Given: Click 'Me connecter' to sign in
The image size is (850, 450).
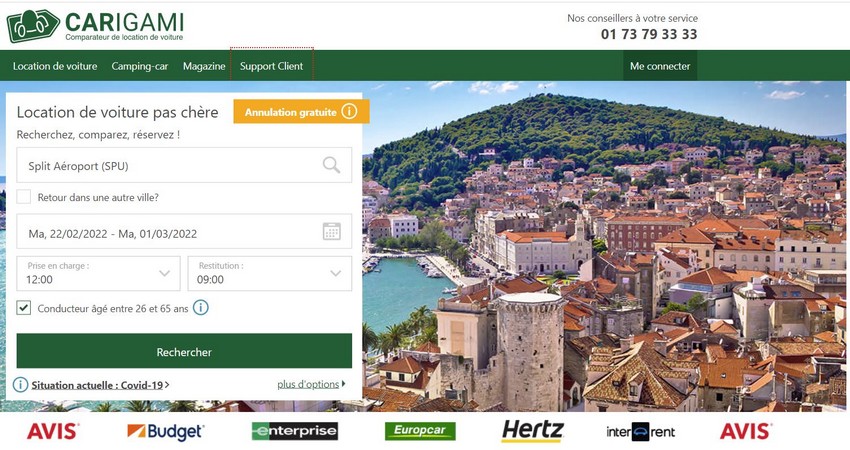Looking at the screenshot, I should pos(660,66).
